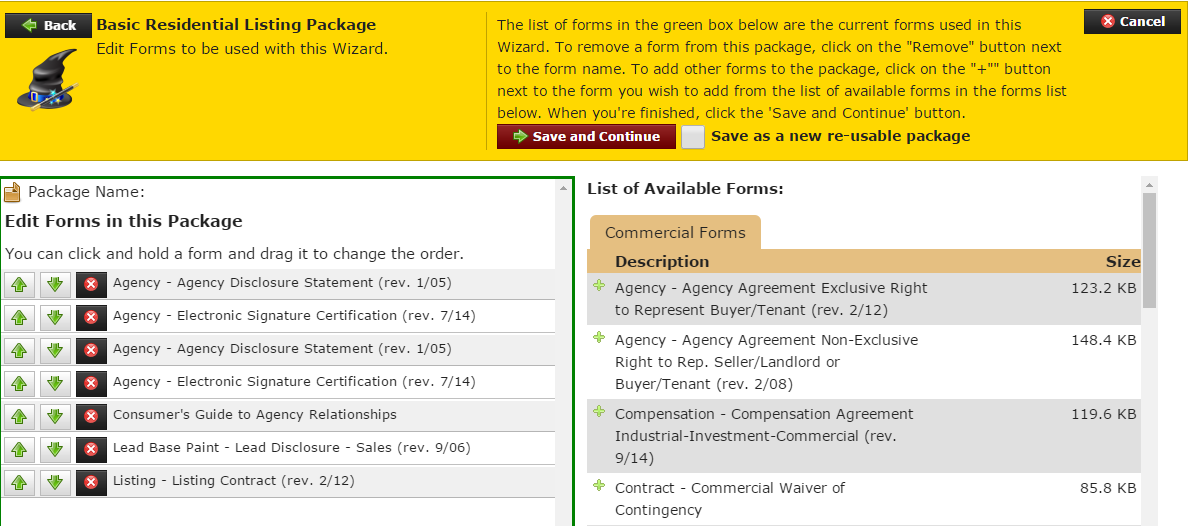Open the Commercial Forms tab
This screenshot has width=1189, height=526.
point(675,233)
